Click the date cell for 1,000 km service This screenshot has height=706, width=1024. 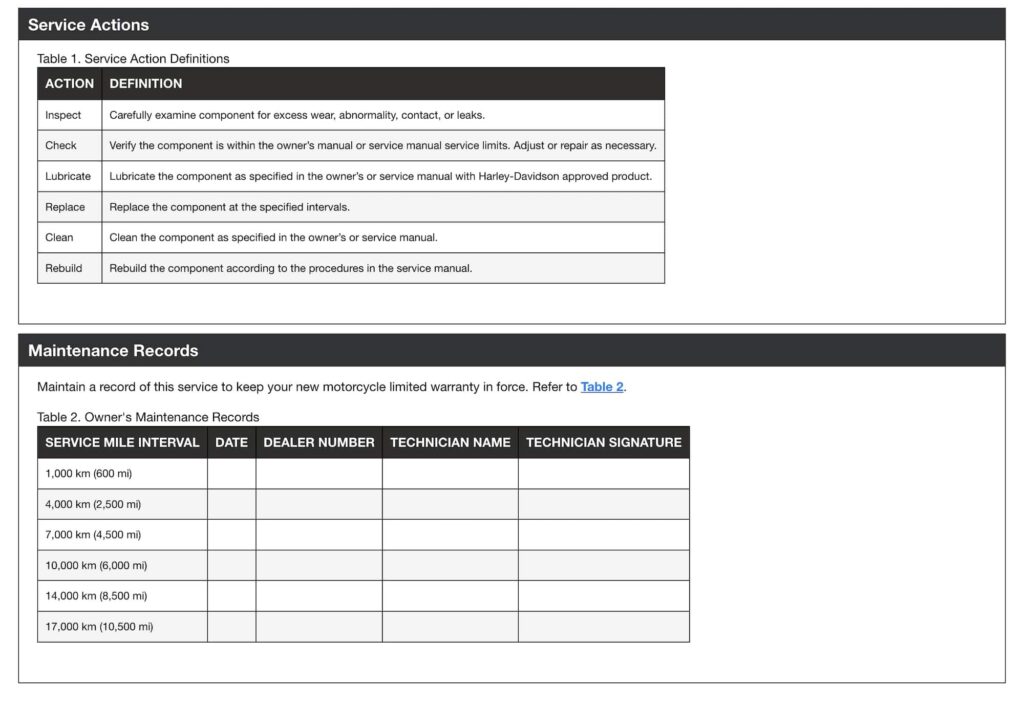(231, 472)
